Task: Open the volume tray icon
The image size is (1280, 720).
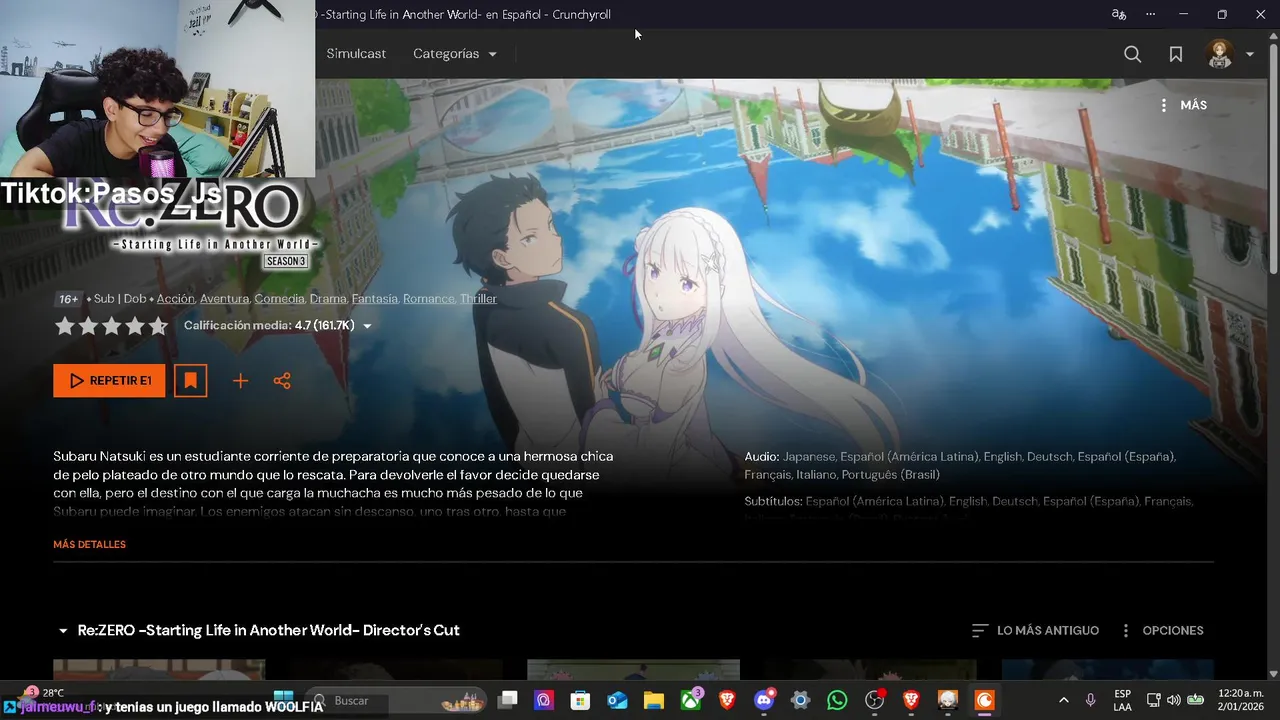Action: (1173, 700)
